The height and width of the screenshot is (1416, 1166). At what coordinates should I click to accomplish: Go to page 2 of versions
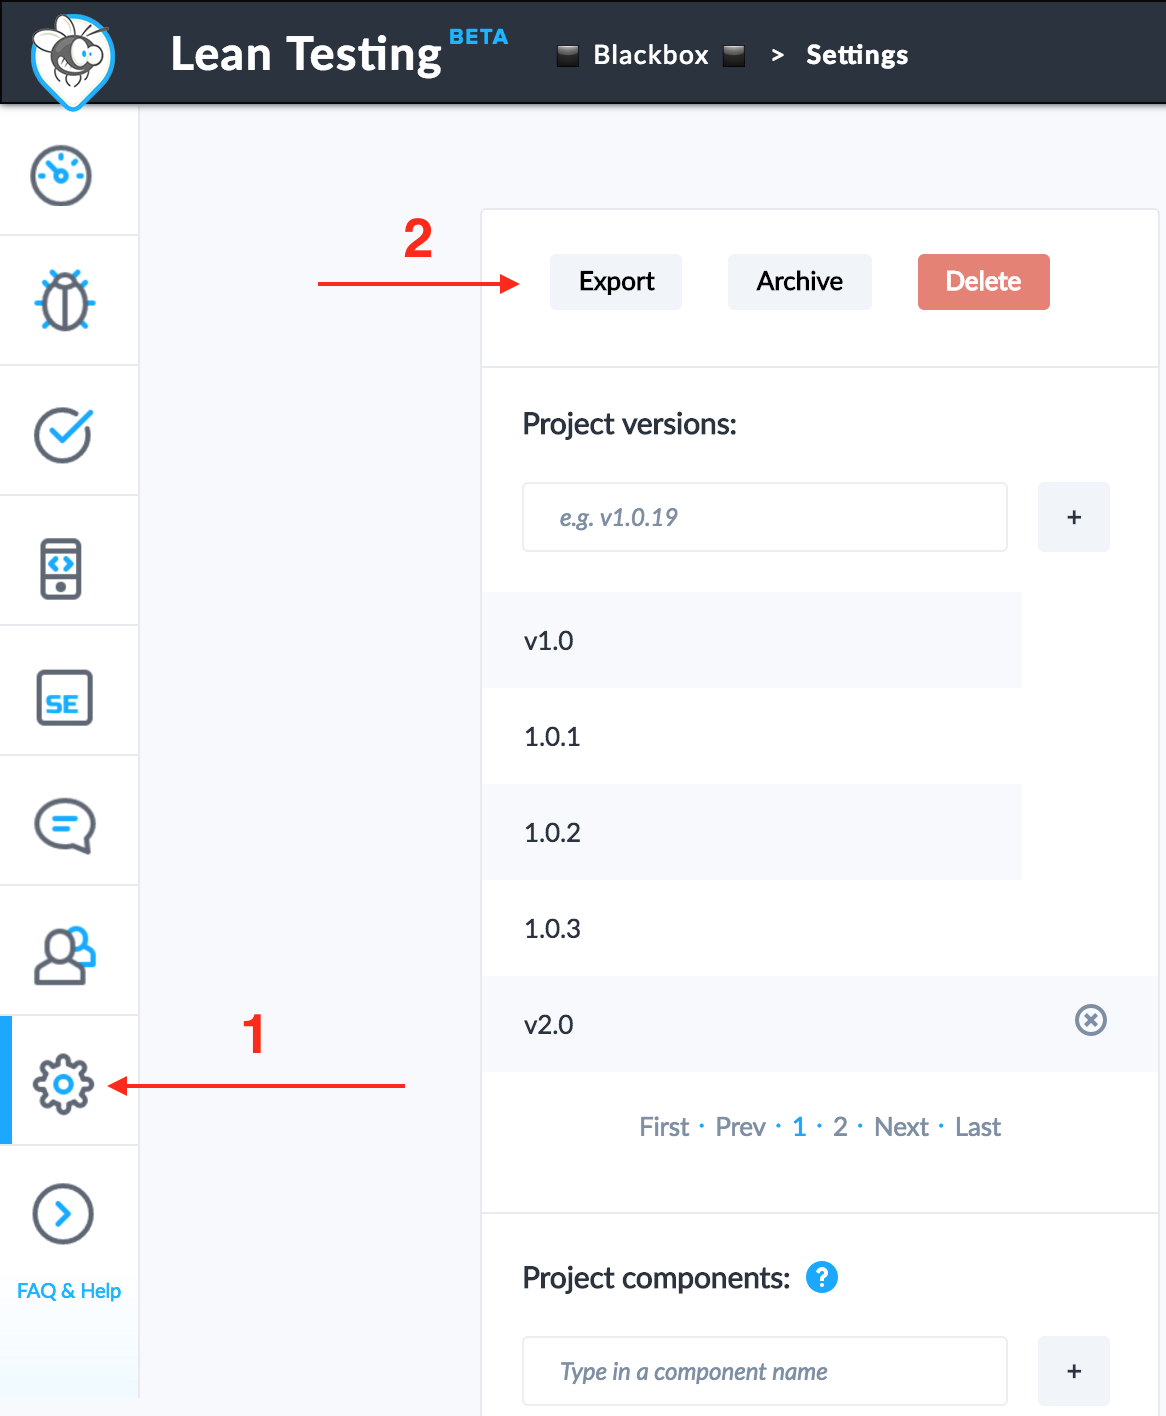[x=840, y=1127]
